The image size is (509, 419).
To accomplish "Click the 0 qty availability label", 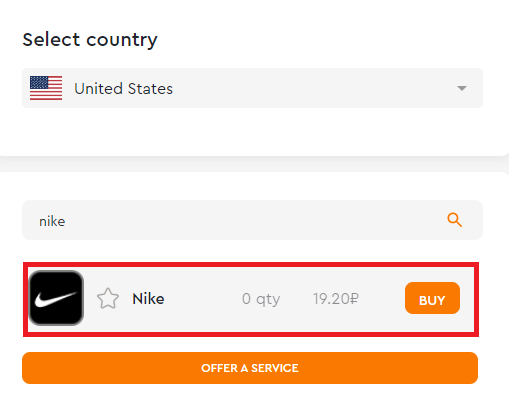I will 261,299.
